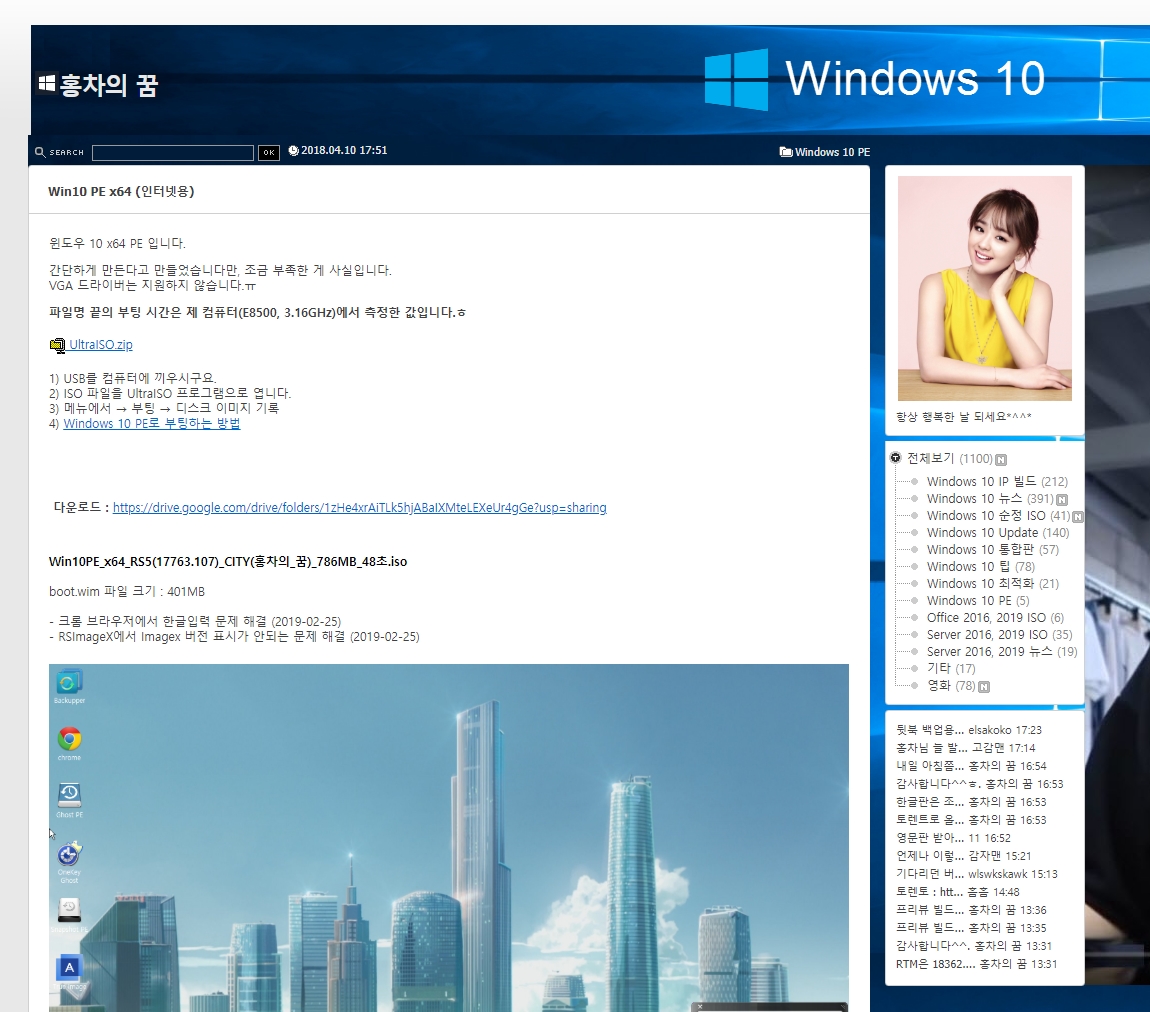The image size is (1150, 1012).
Task: Open the Windows 10 최적화 category
Action: click(993, 584)
